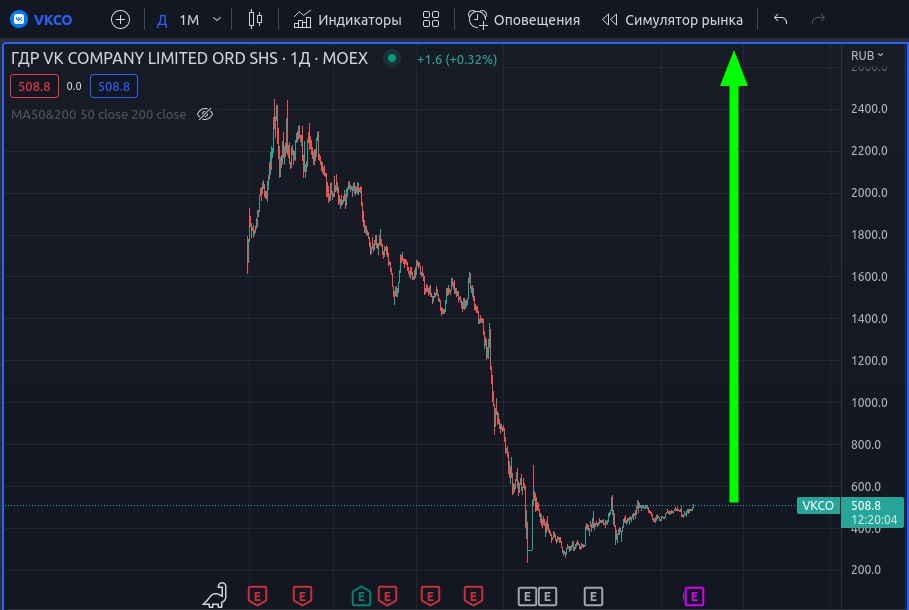Open the first white E earnings marker

[526, 596]
